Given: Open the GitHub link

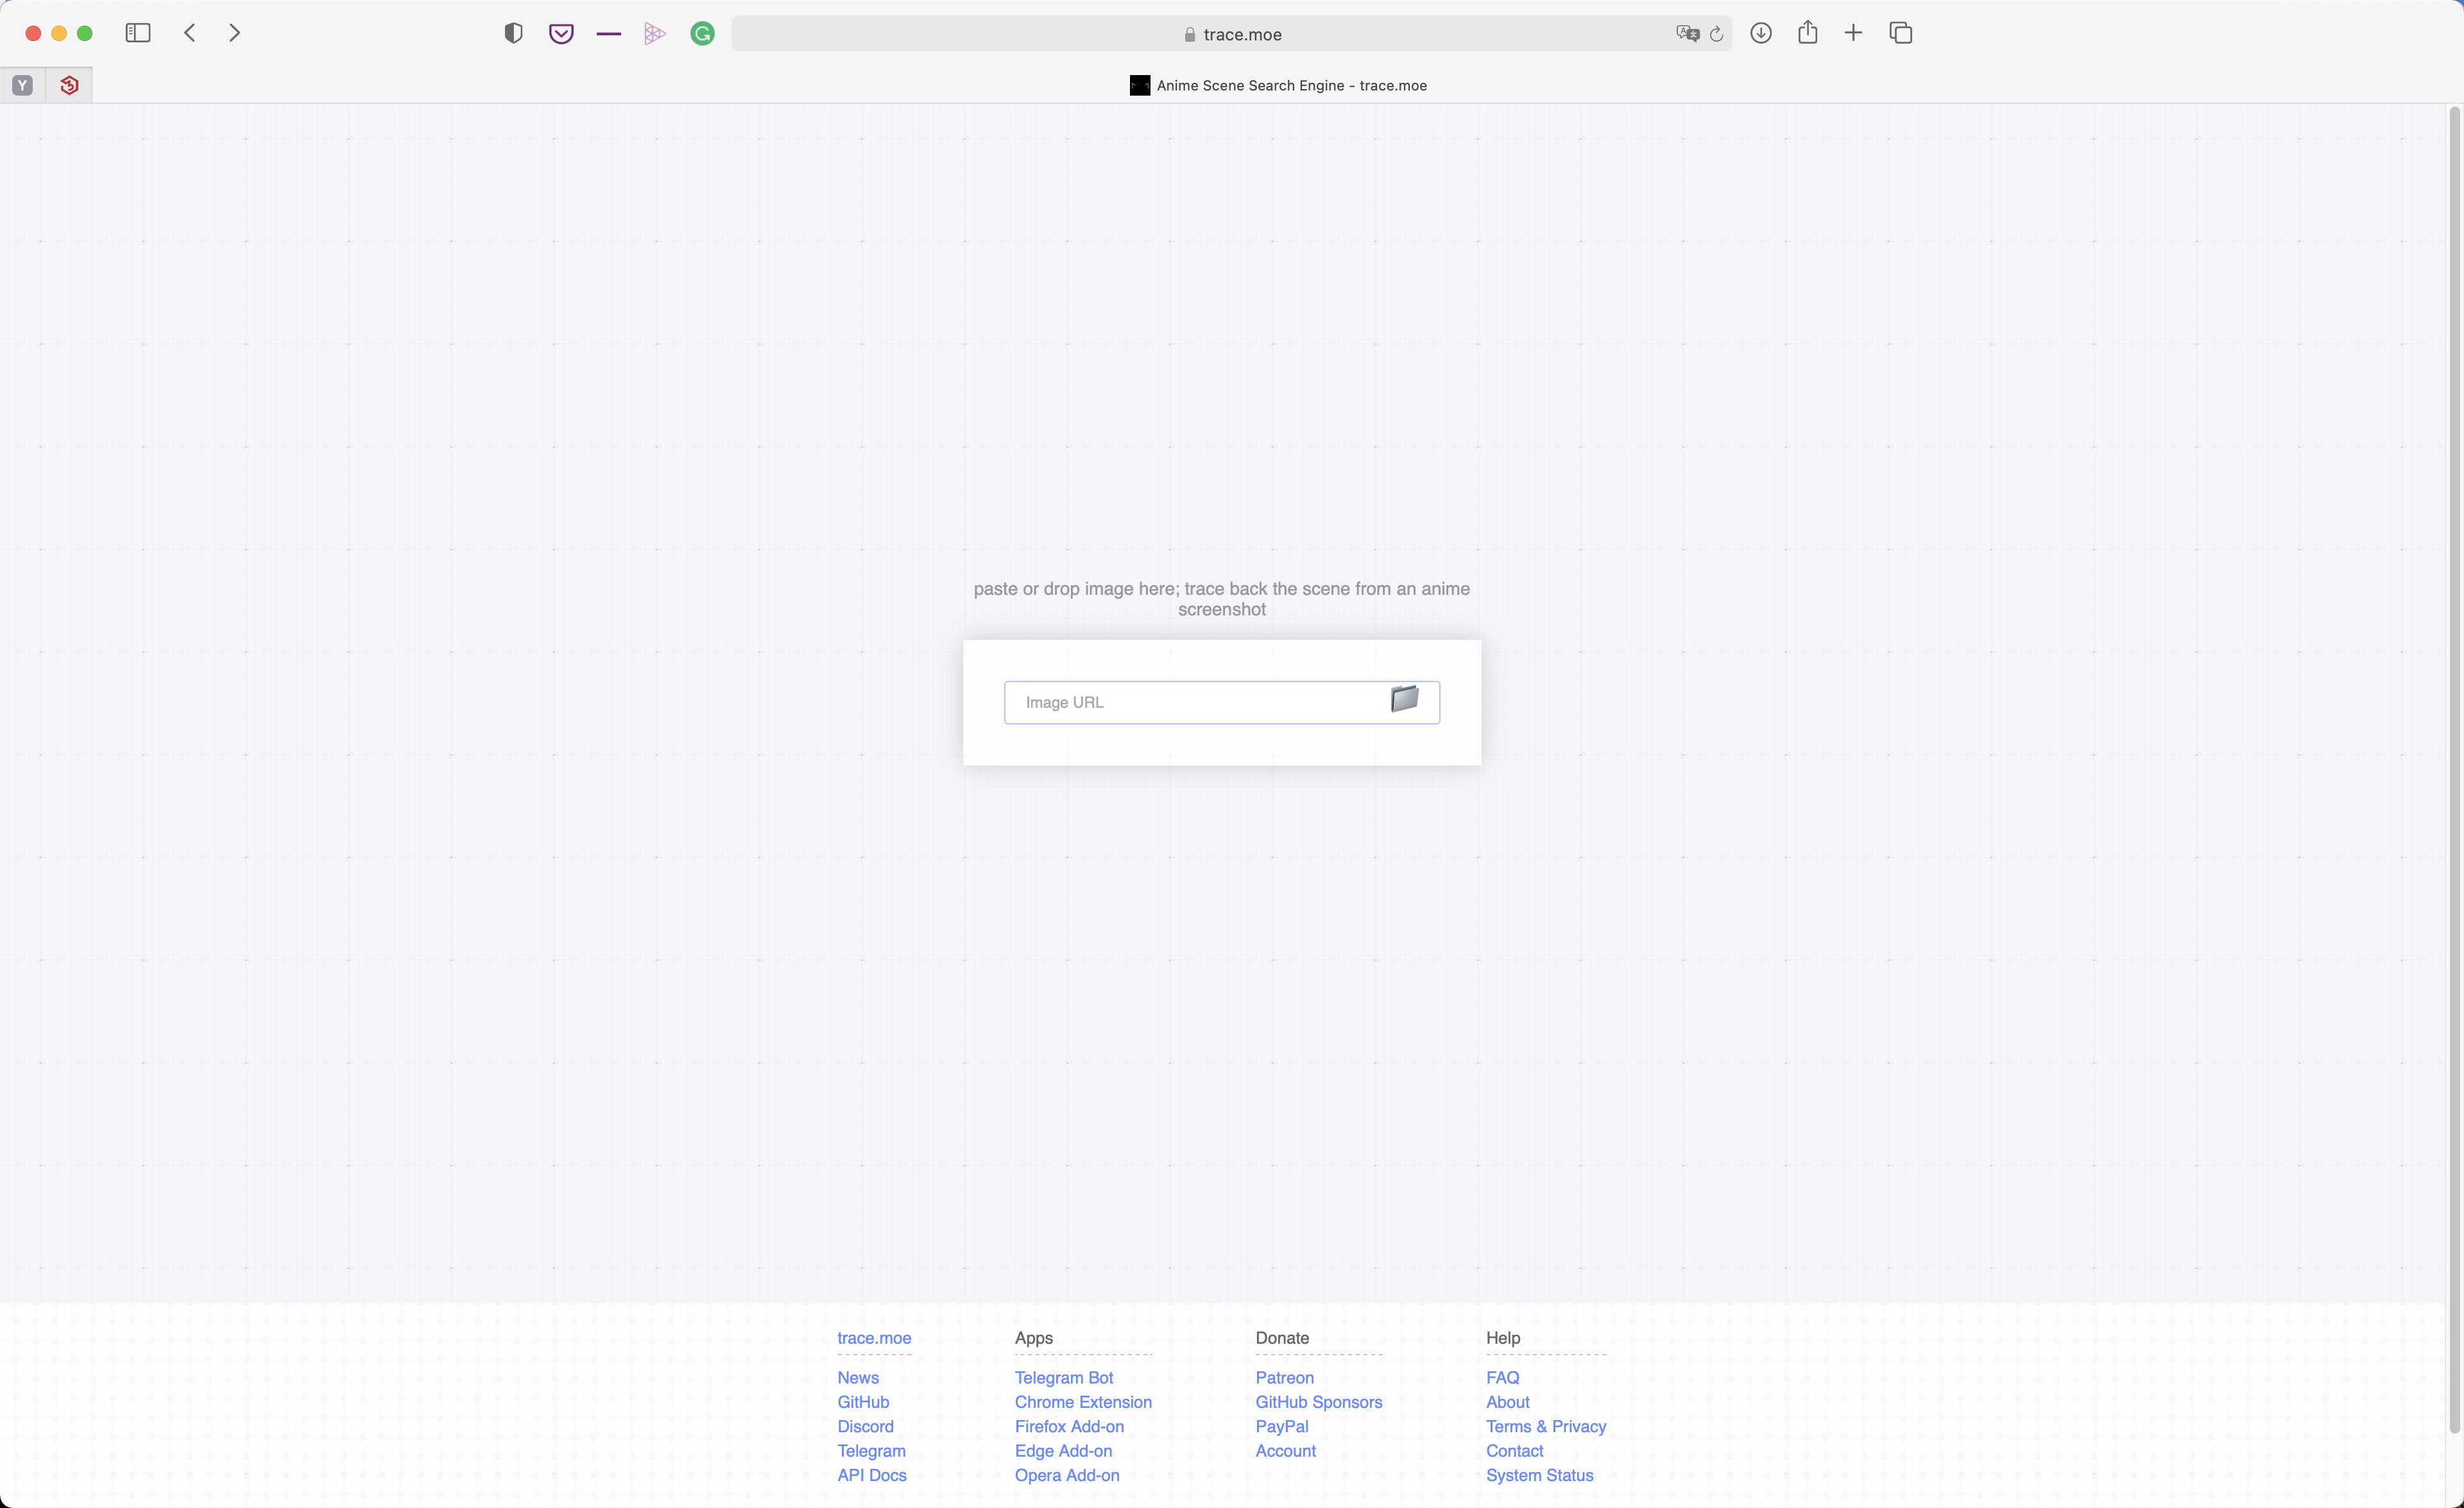Looking at the screenshot, I should pyautogui.click(x=863, y=1402).
